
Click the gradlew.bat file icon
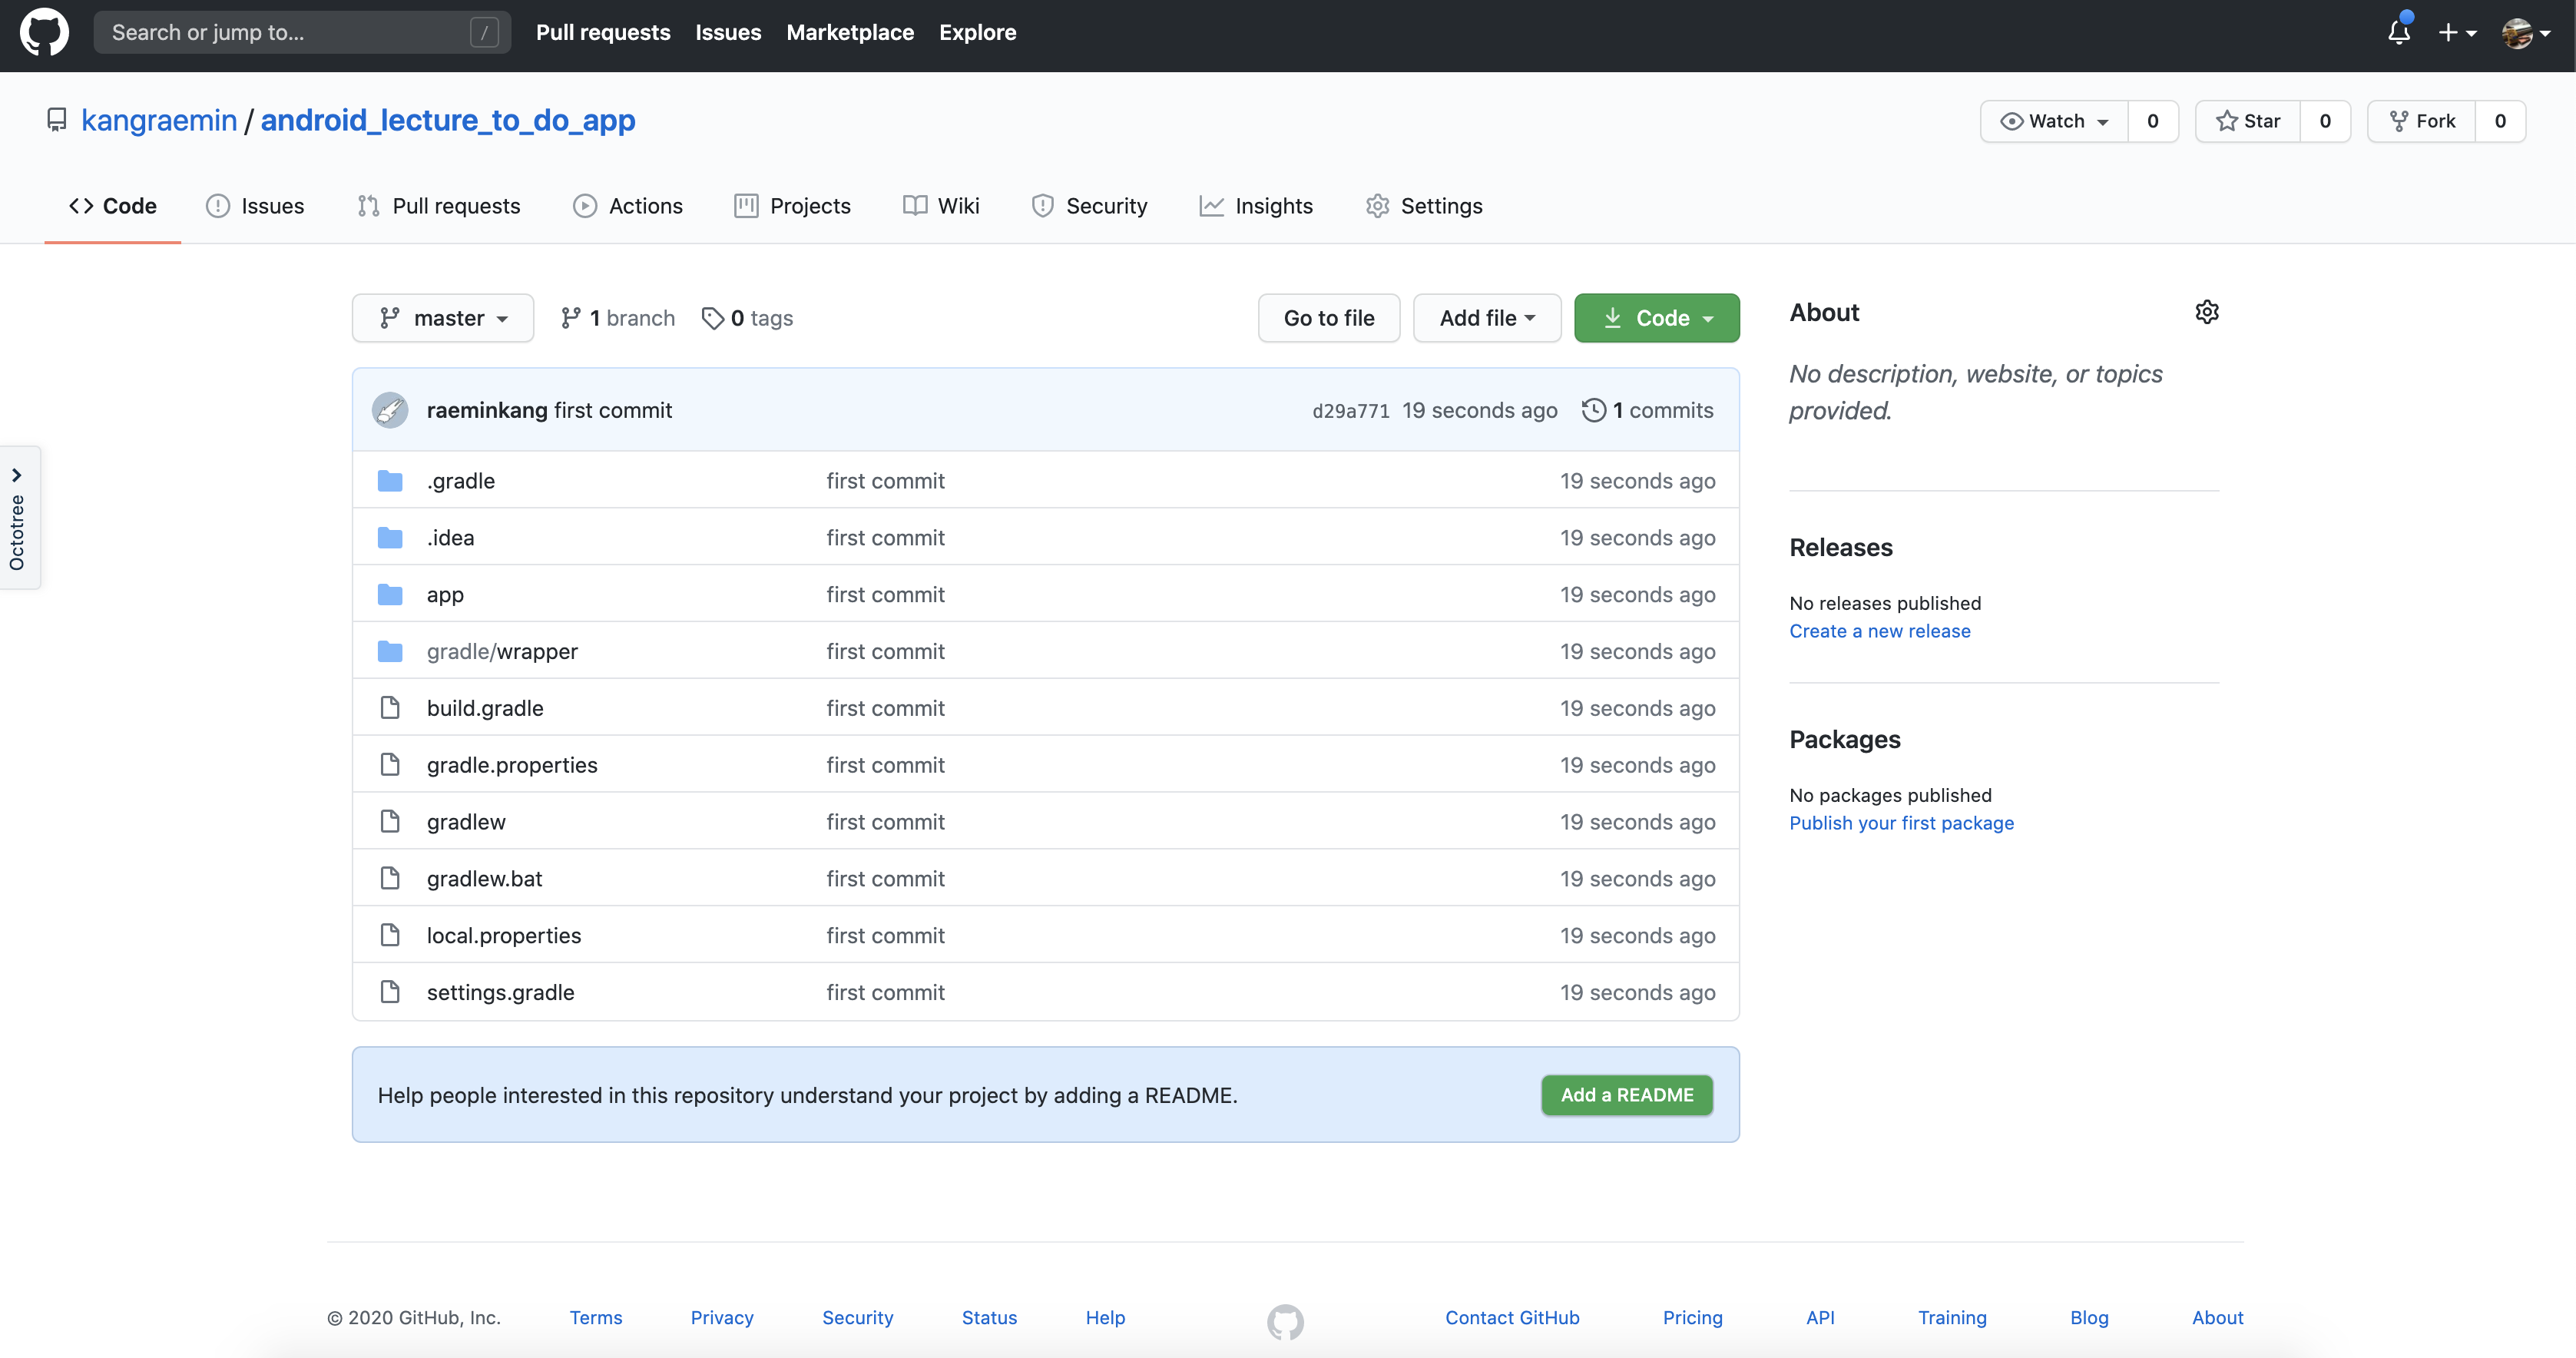pos(390,879)
